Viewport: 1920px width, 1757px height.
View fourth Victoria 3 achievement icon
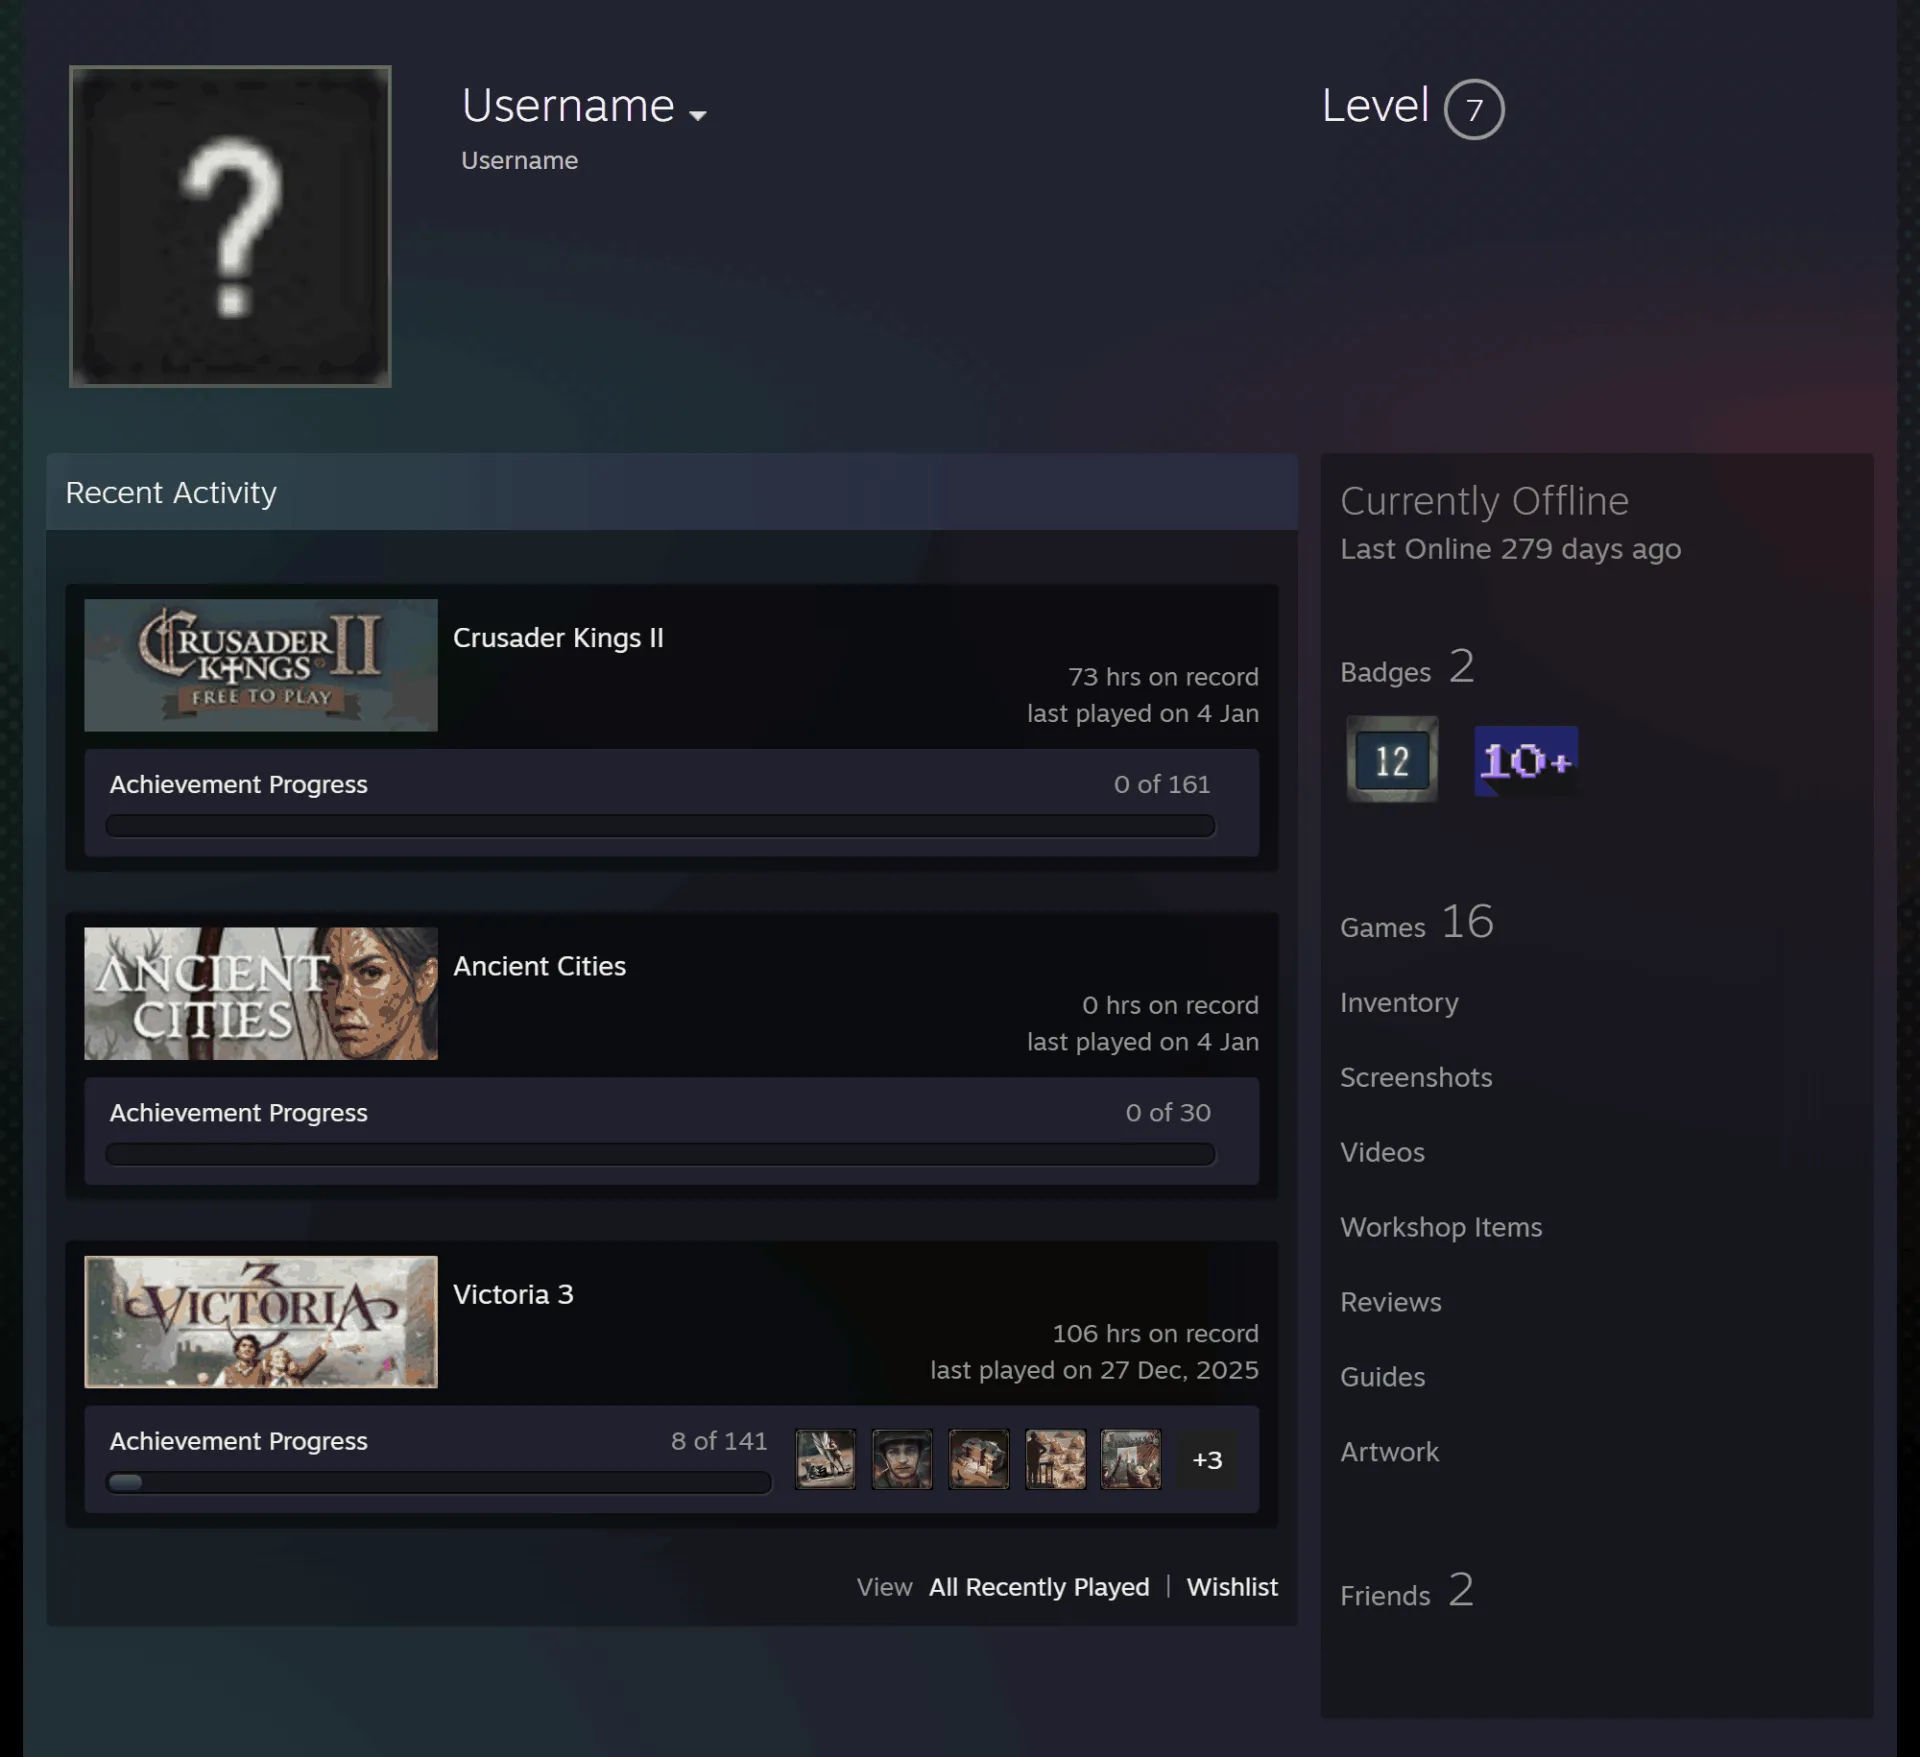pyautogui.click(x=1055, y=1459)
